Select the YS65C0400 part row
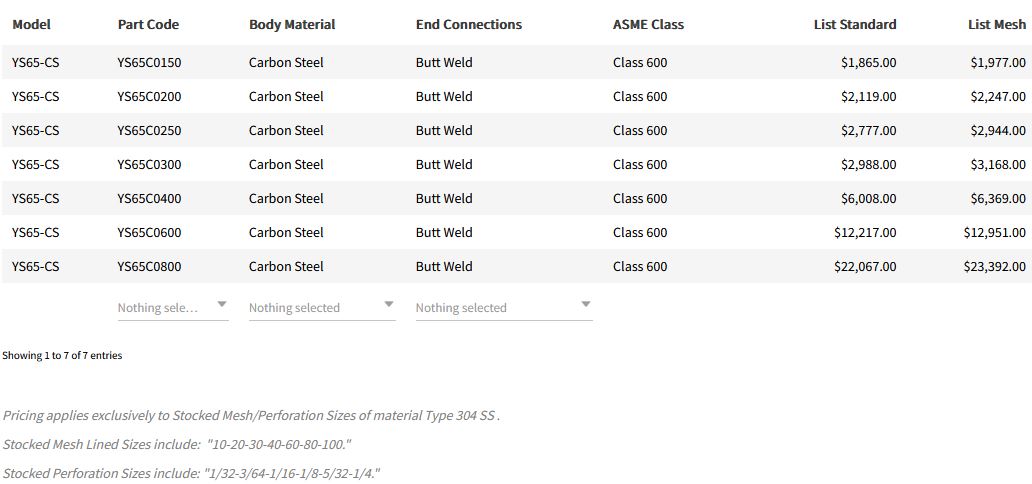Image resolution: width=1032 pixels, height=484 pixels. [149, 198]
